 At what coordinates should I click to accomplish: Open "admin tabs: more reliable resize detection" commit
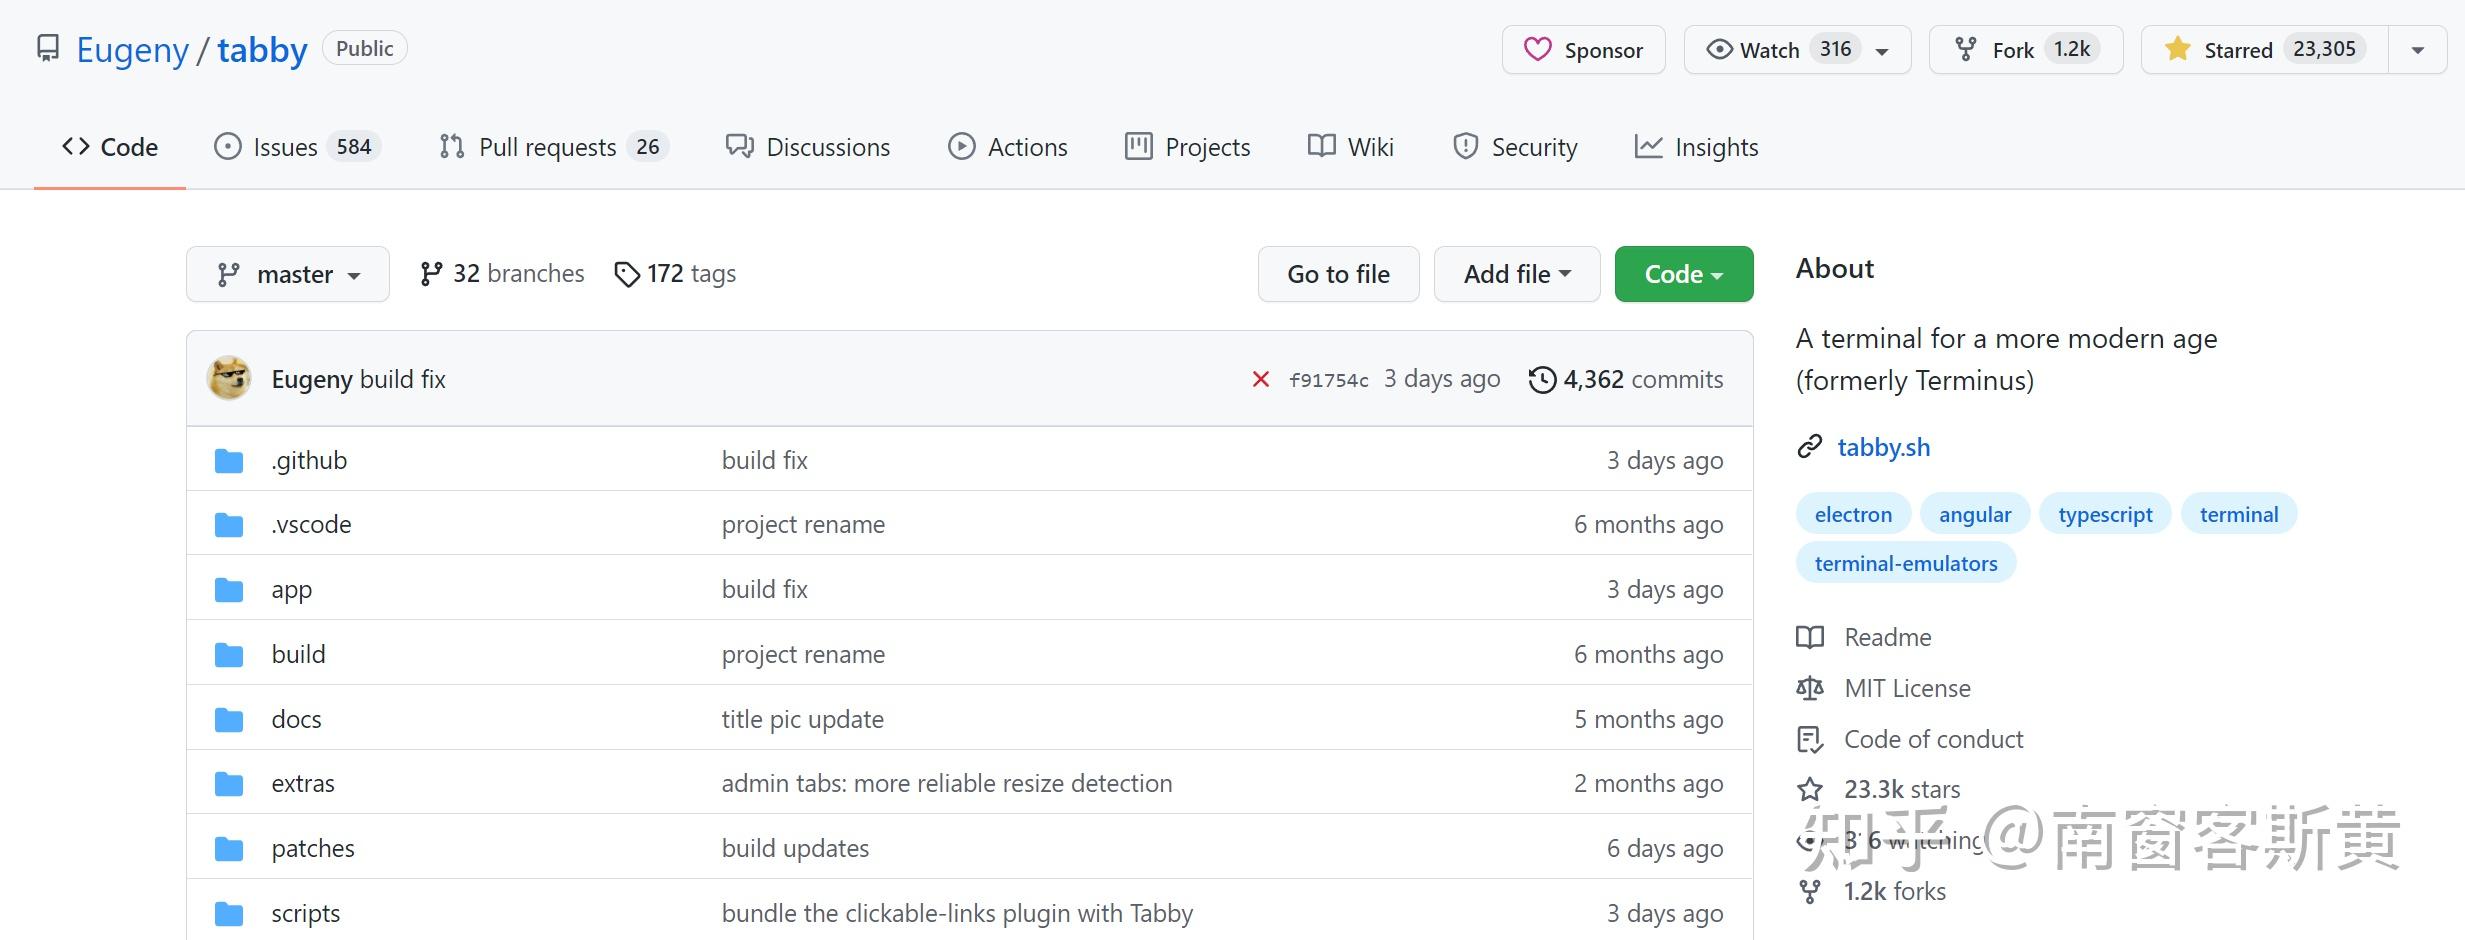coord(947,783)
